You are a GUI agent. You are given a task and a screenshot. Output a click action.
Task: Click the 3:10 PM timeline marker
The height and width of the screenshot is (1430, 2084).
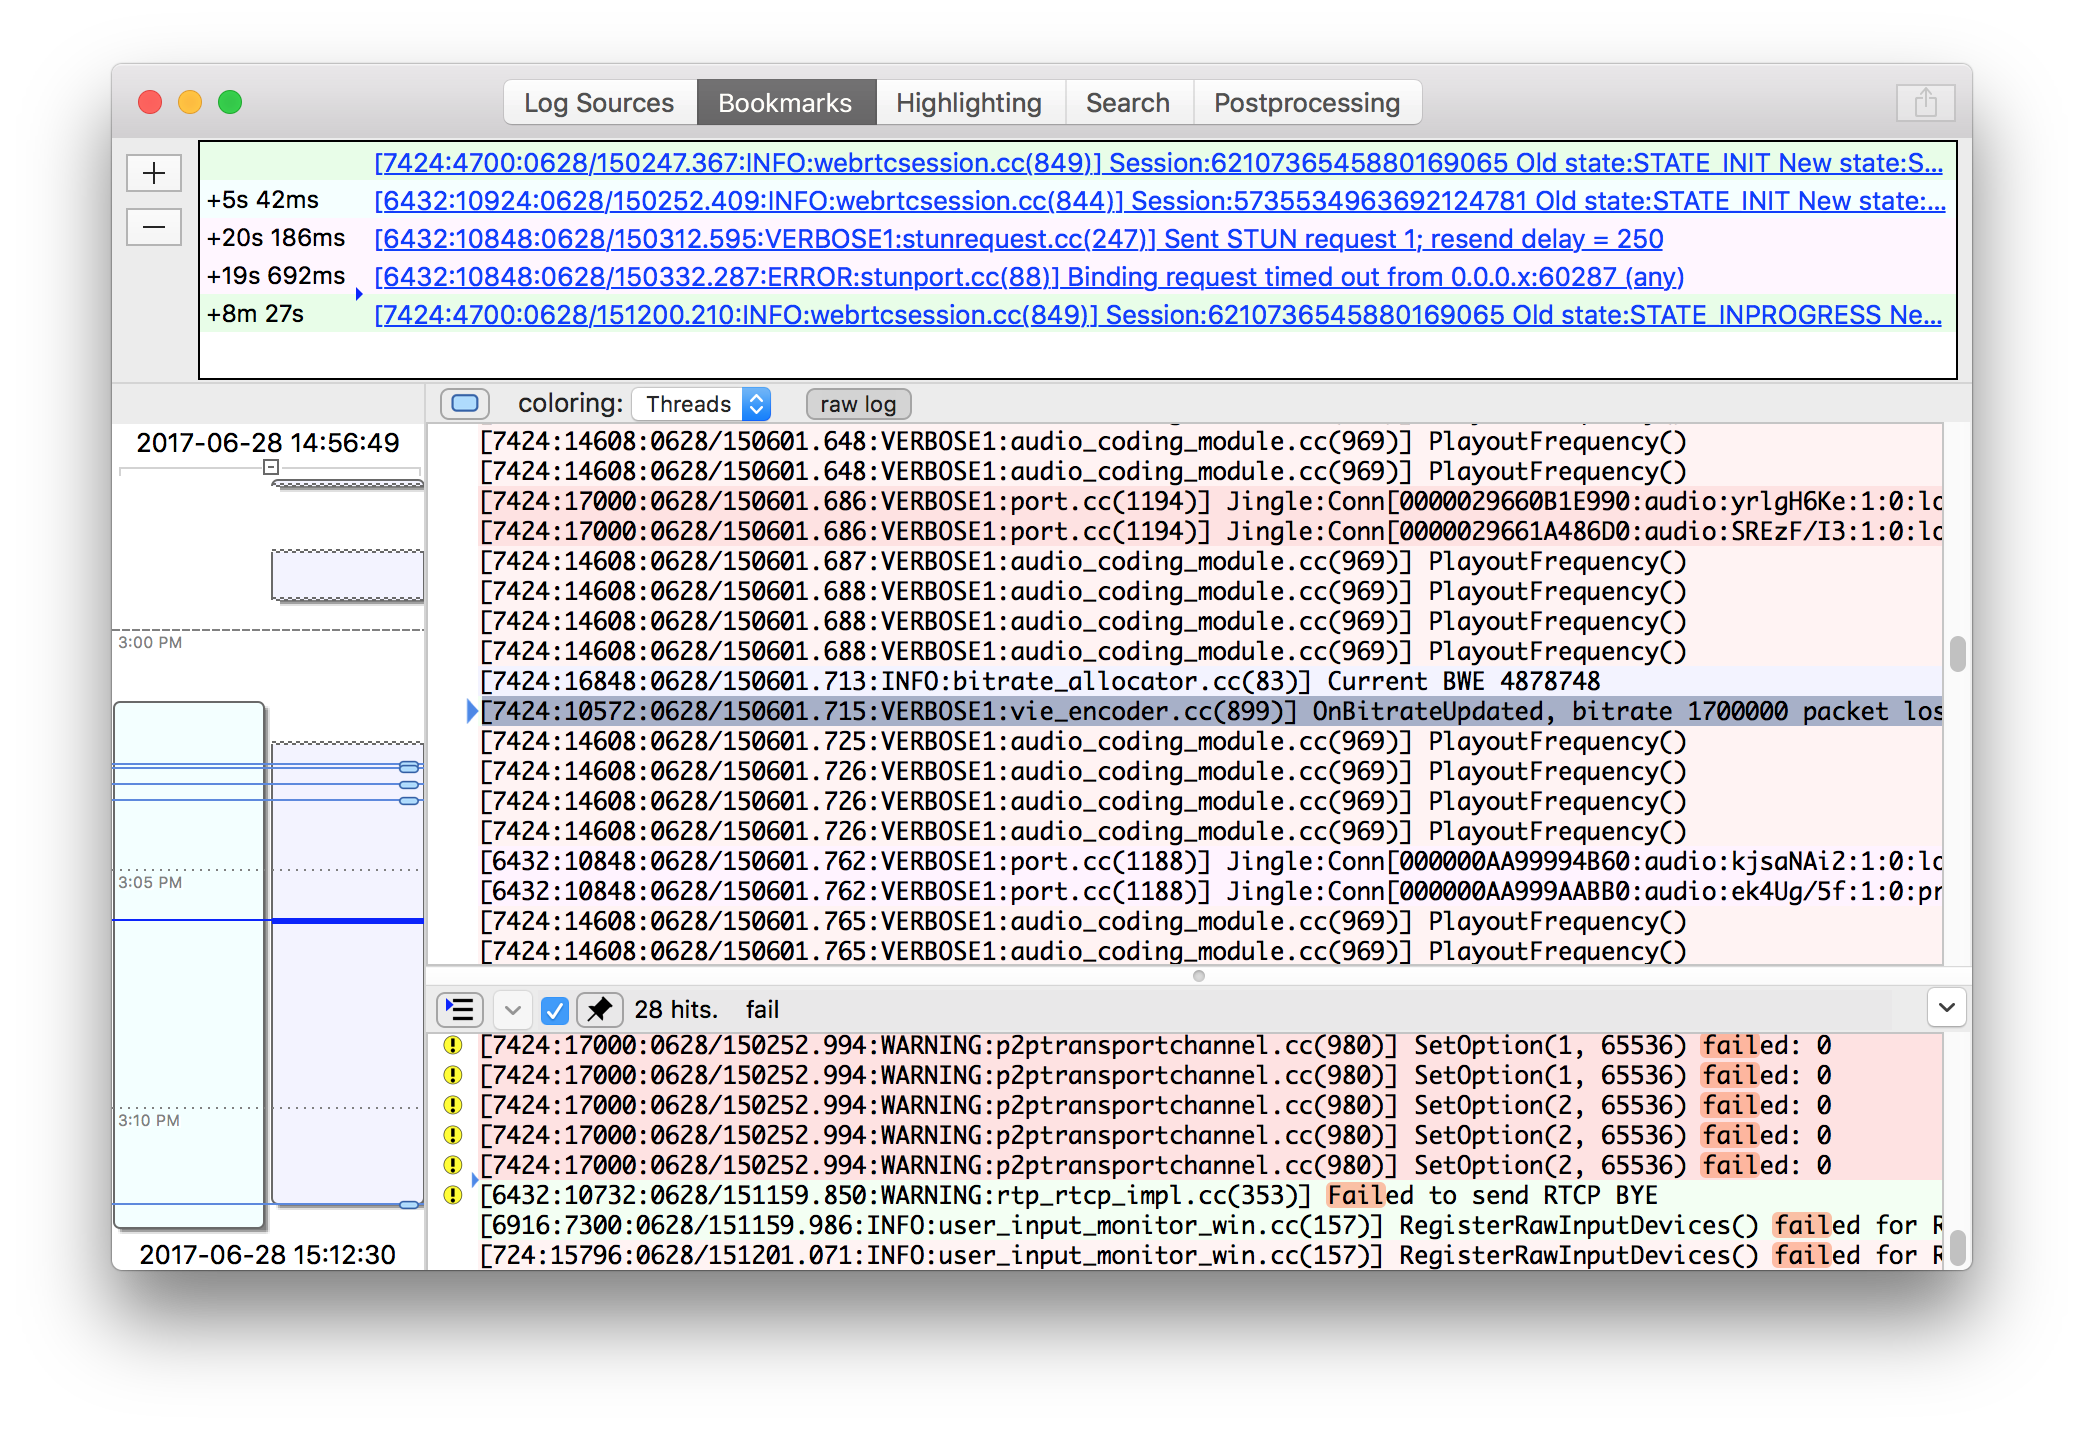pos(149,1120)
